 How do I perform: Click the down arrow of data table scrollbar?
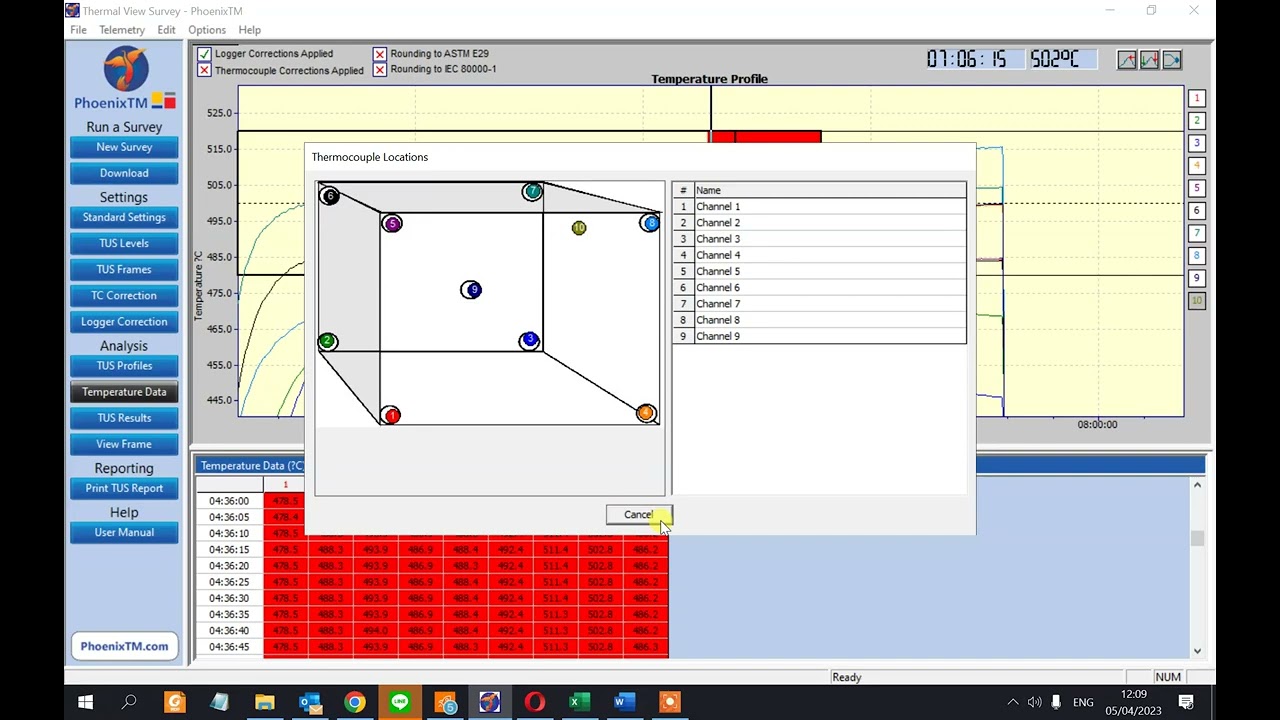pos(1197,651)
